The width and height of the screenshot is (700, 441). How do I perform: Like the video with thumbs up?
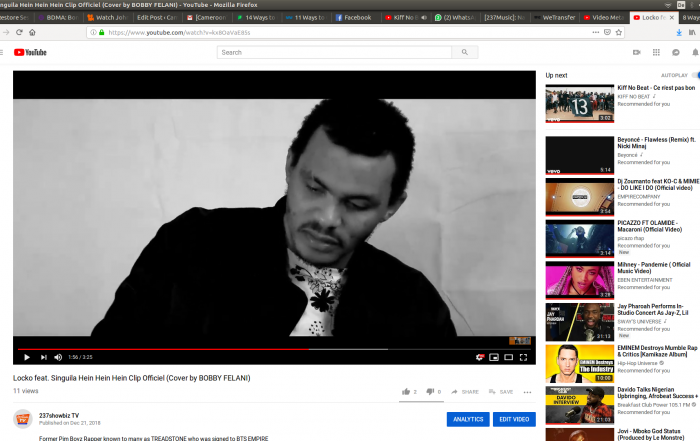point(405,391)
